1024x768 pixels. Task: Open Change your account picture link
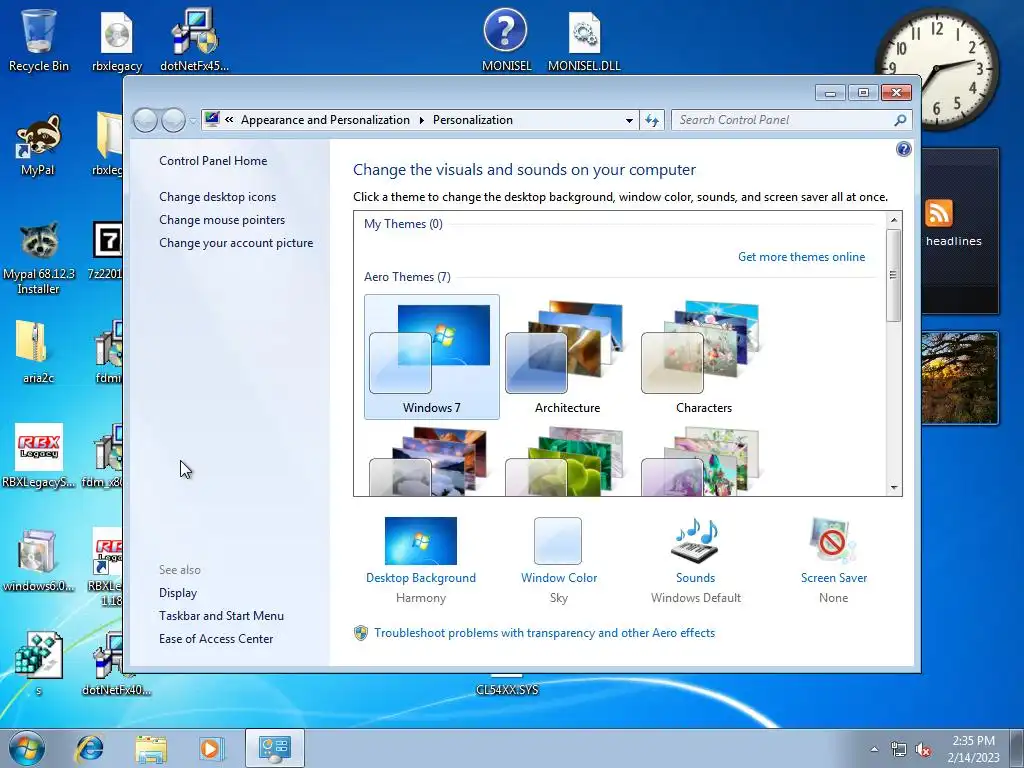click(x=236, y=243)
